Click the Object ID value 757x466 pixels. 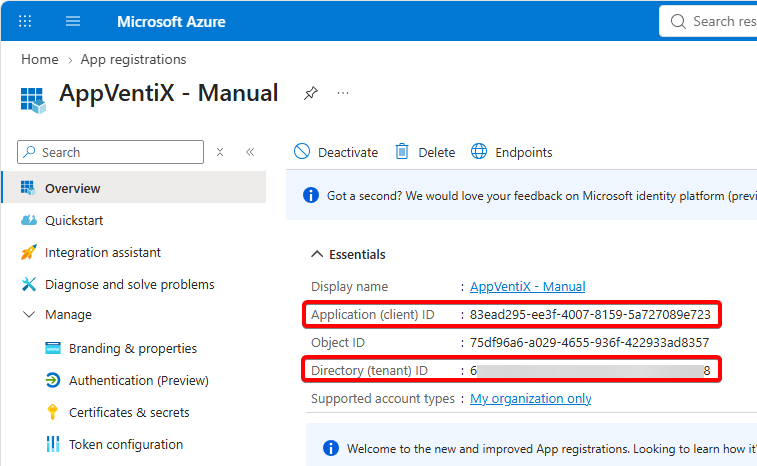pos(589,343)
